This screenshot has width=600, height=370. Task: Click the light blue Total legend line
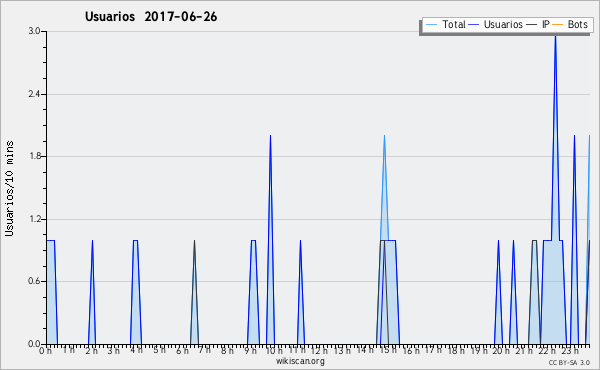click(x=431, y=25)
